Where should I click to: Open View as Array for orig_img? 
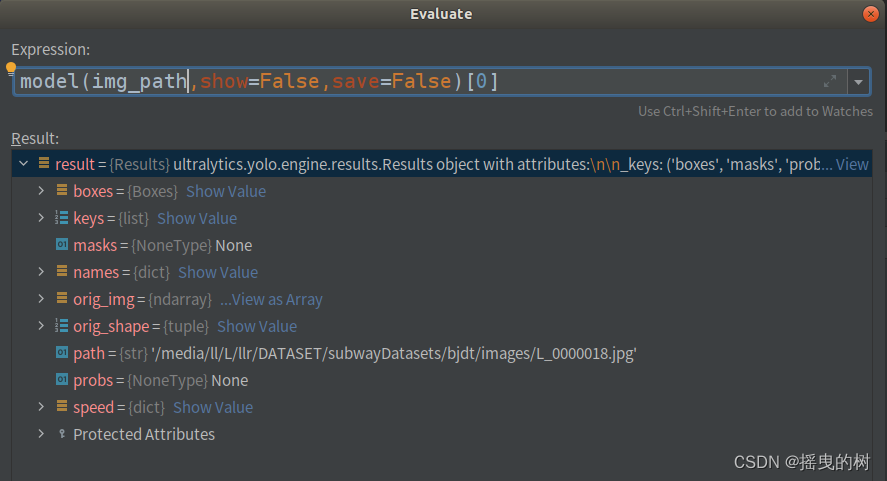271,299
